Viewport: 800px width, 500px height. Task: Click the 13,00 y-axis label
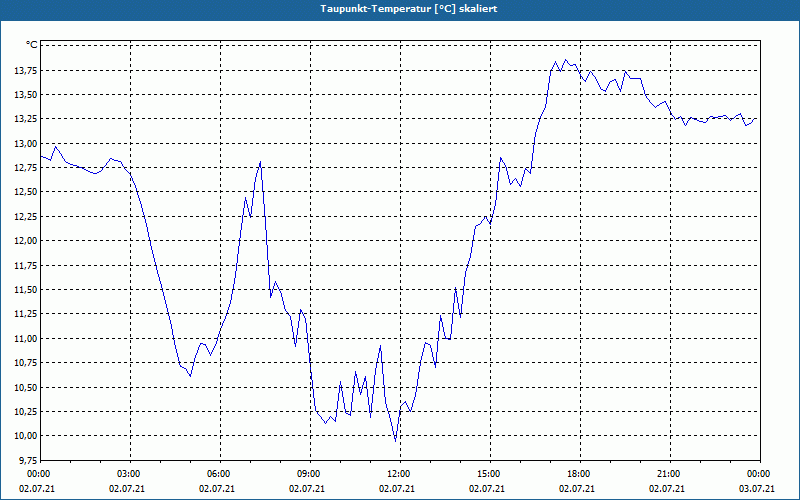pos(25,143)
